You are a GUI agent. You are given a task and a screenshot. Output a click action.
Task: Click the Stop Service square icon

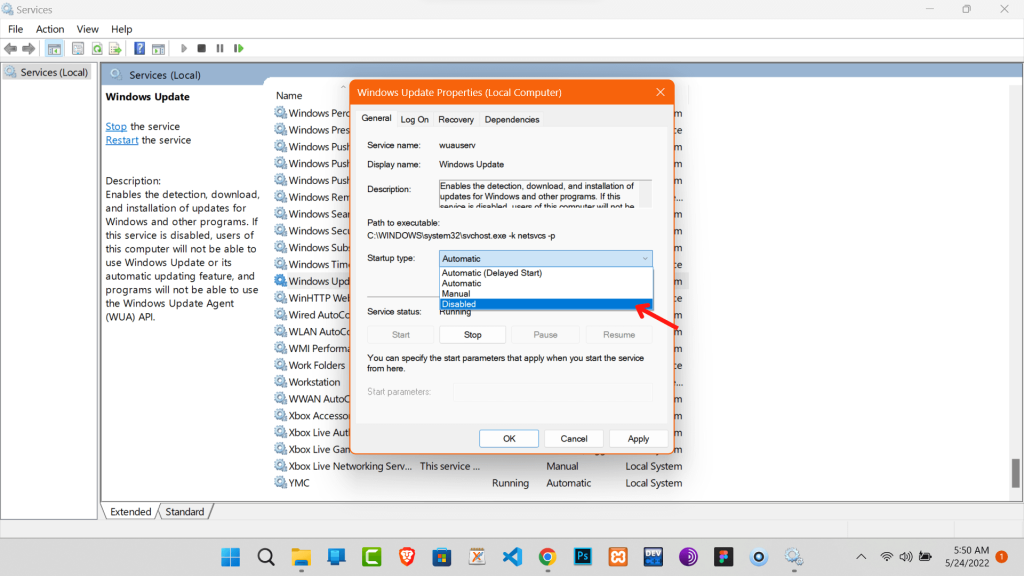point(202,48)
